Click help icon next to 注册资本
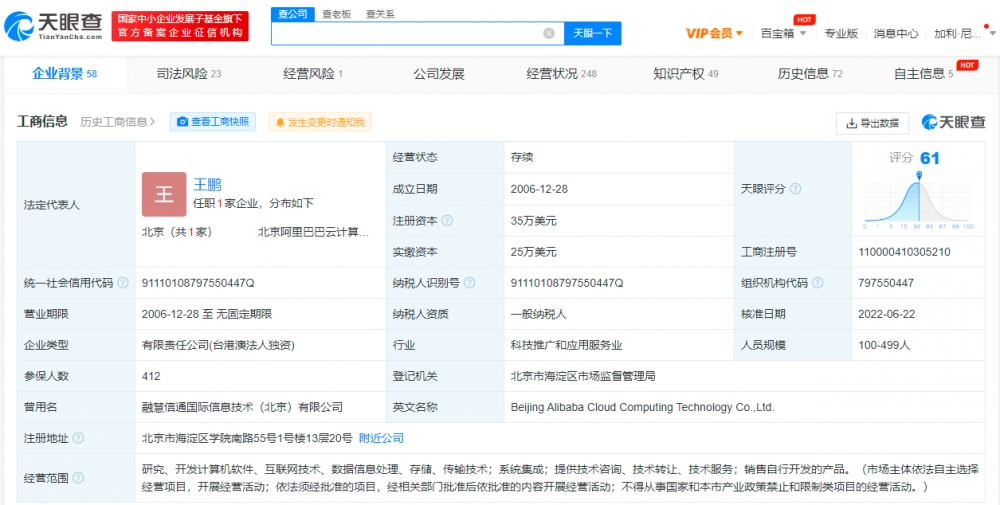Viewport: 1000px width, 505px height. click(448, 221)
